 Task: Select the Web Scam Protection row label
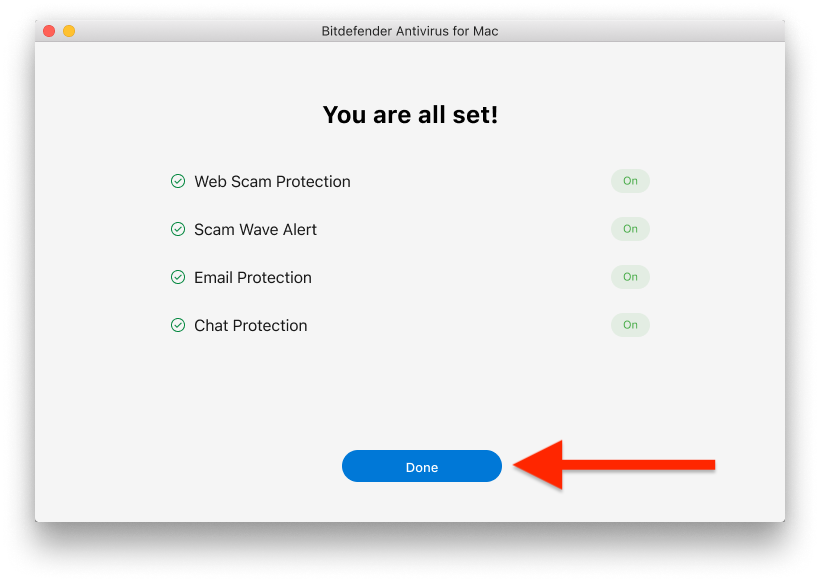(x=272, y=181)
